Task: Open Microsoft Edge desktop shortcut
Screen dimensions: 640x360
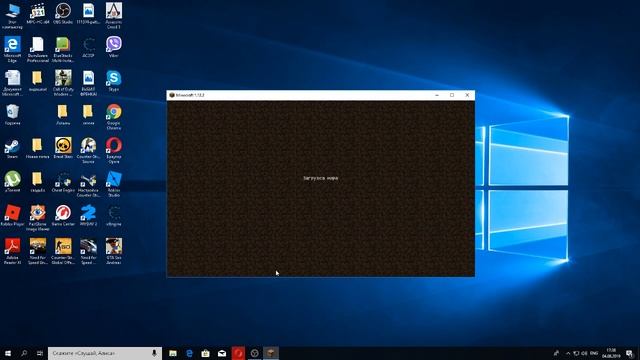Action: click(x=12, y=50)
